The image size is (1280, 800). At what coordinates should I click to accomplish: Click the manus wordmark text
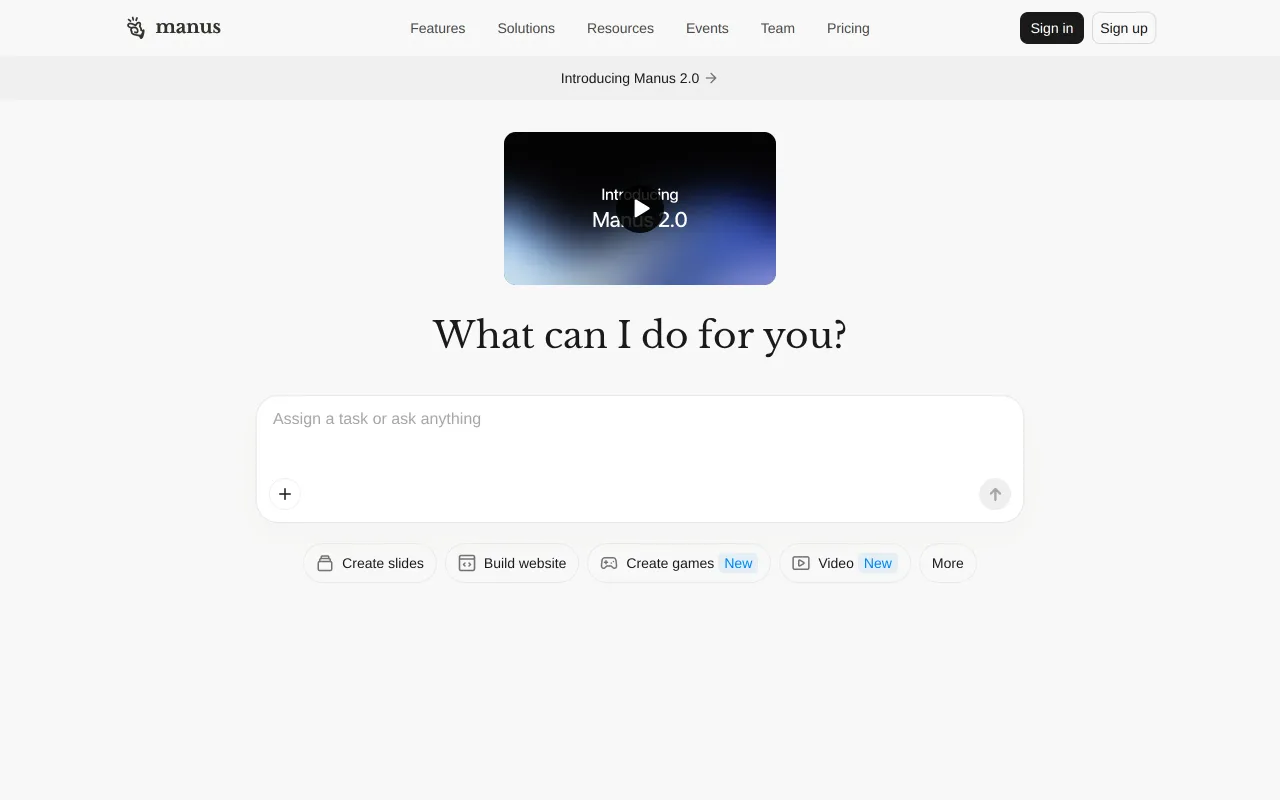pyautogui.click(x=188, y=28)
